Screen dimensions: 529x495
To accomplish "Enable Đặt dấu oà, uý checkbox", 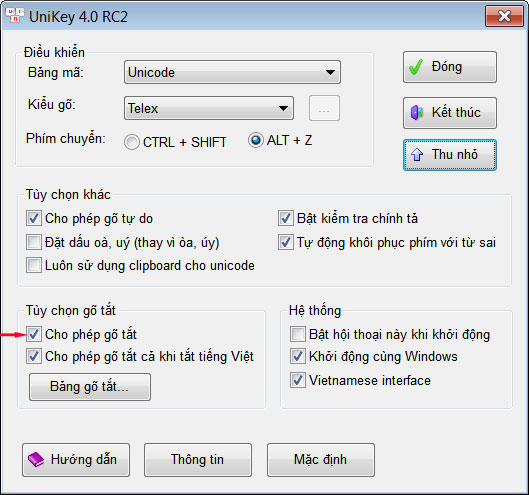I will point(34,242).
